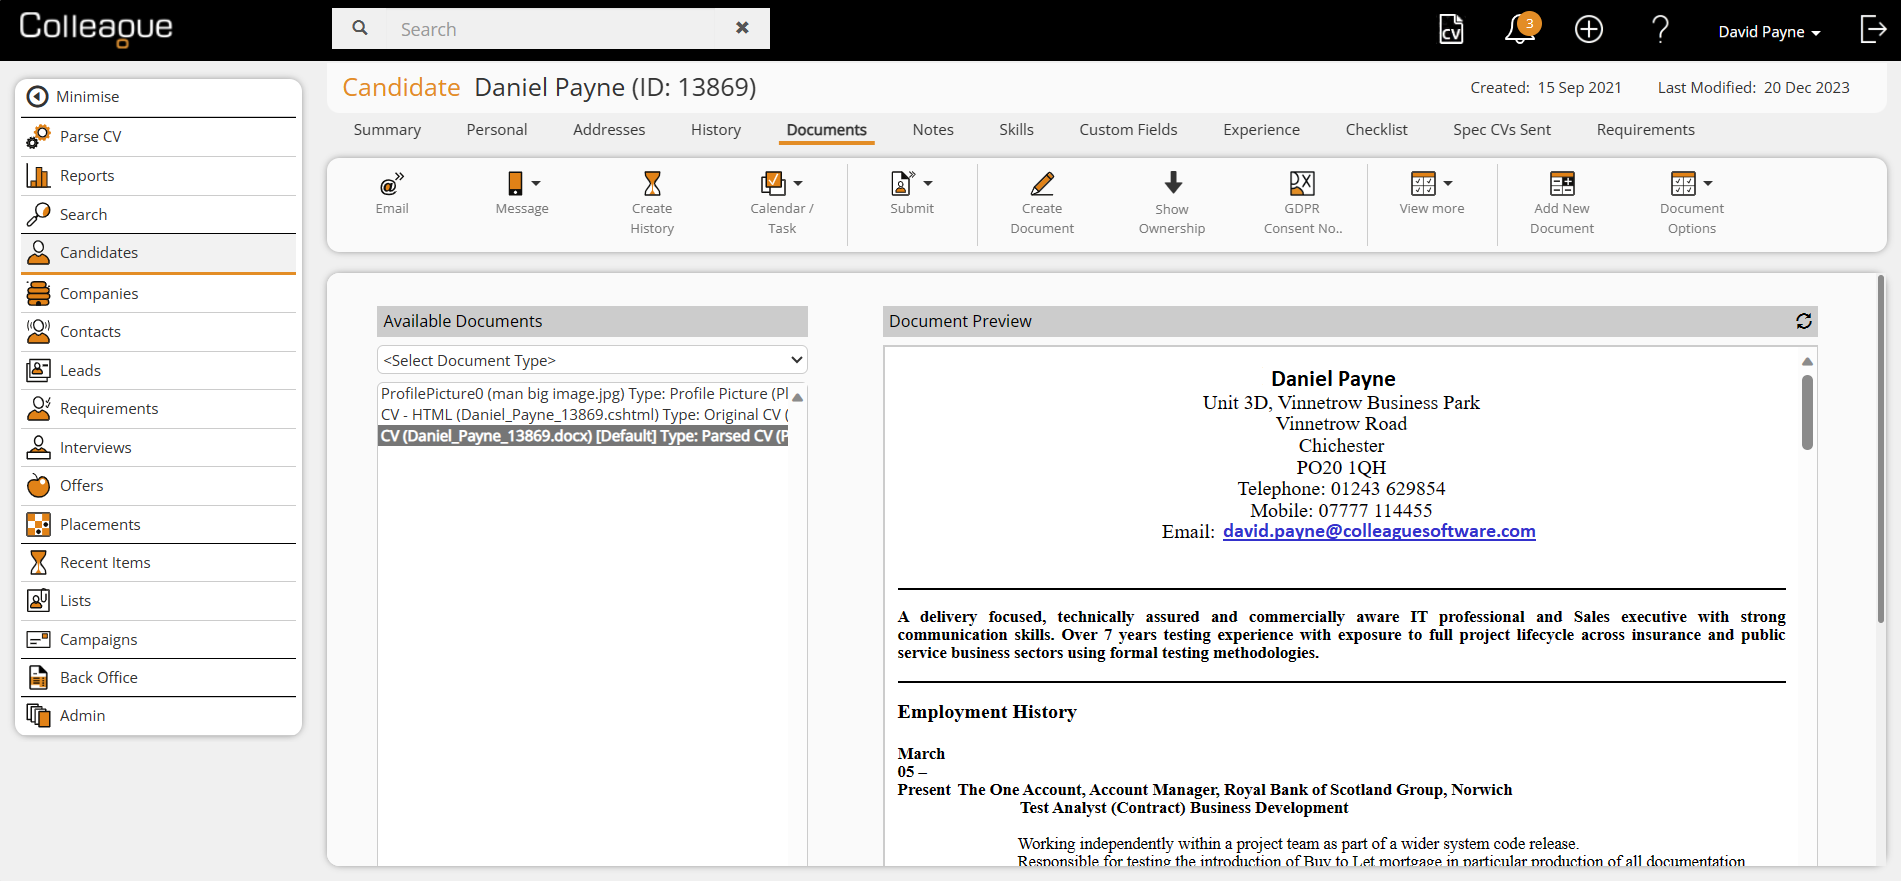
Task: Click the logout icon
Action: click(x=1873, y=30)
